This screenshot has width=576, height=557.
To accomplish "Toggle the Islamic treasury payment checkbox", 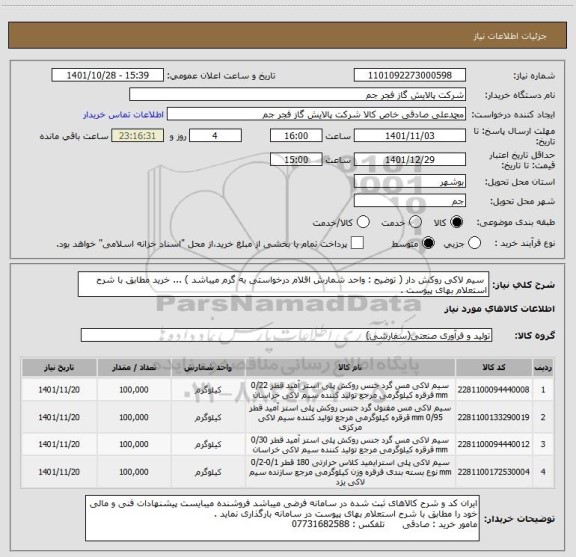I will tap(357, 243).
